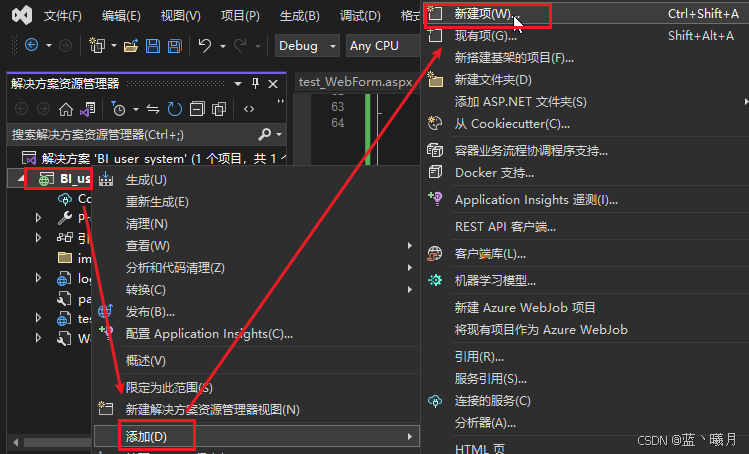Open the 编辑(E) menu
This screenshot has height=454, width=749.
pos(121,16)
